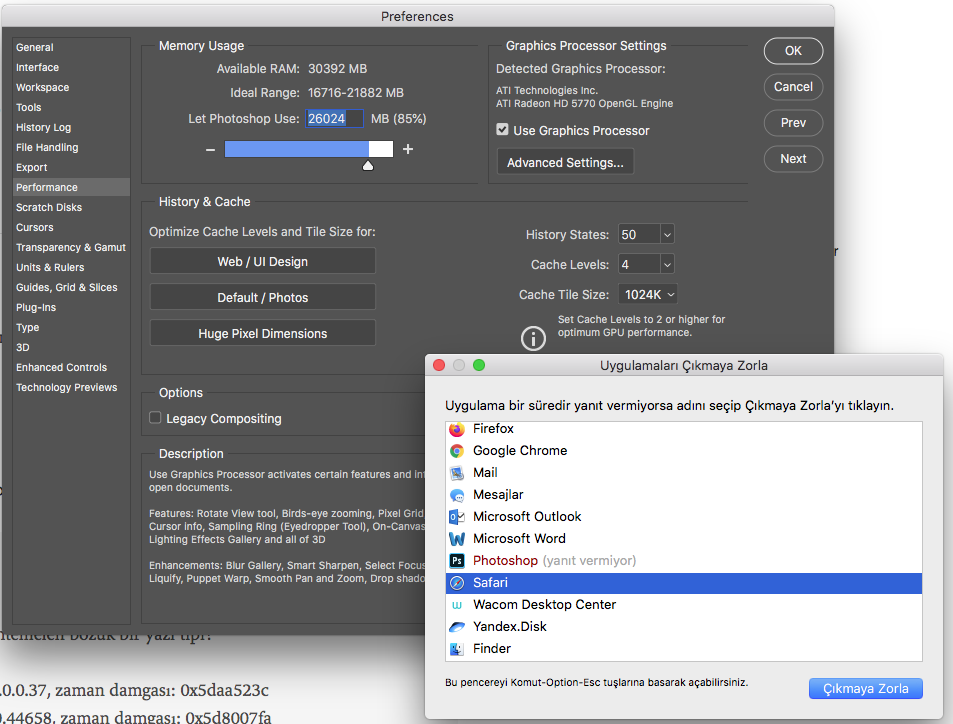Click the blue memory usage slider bar

click(297, 149)
